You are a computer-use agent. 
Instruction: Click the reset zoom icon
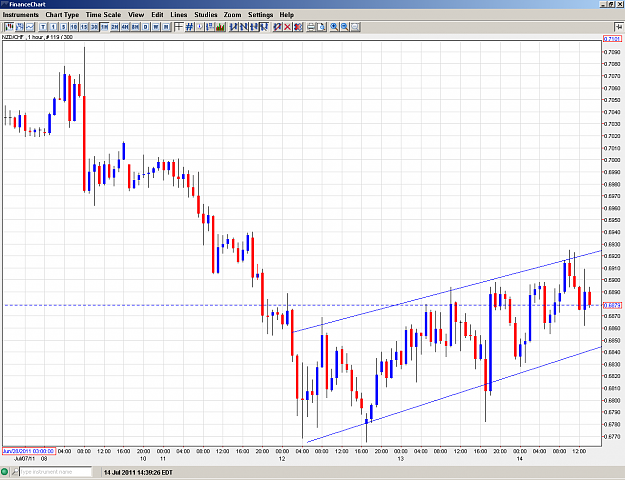(355, 27)
